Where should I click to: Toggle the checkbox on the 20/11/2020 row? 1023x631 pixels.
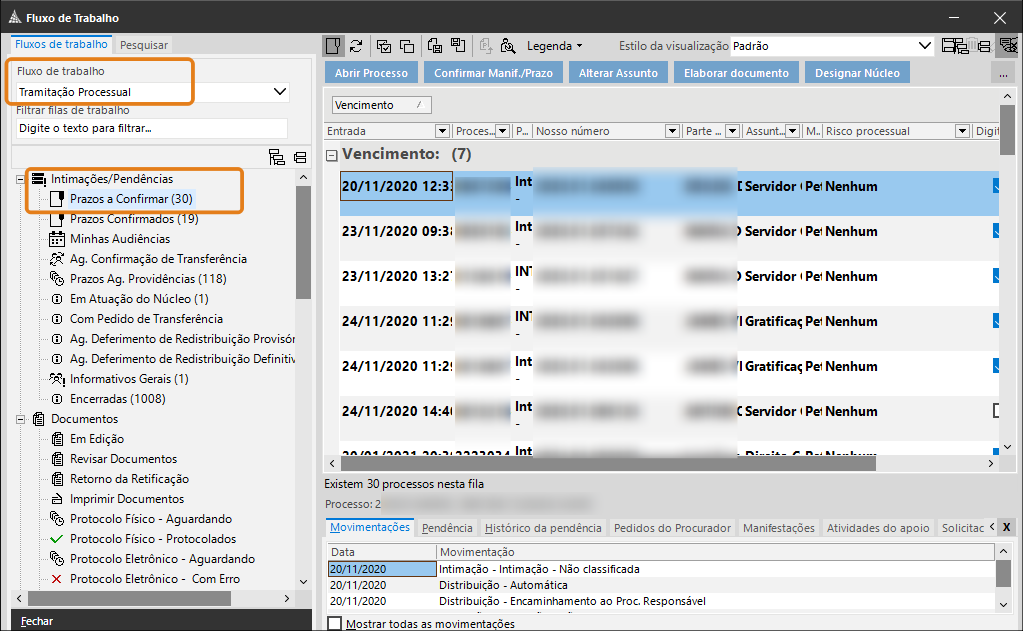pyautogui.click(x=996, y=186)
